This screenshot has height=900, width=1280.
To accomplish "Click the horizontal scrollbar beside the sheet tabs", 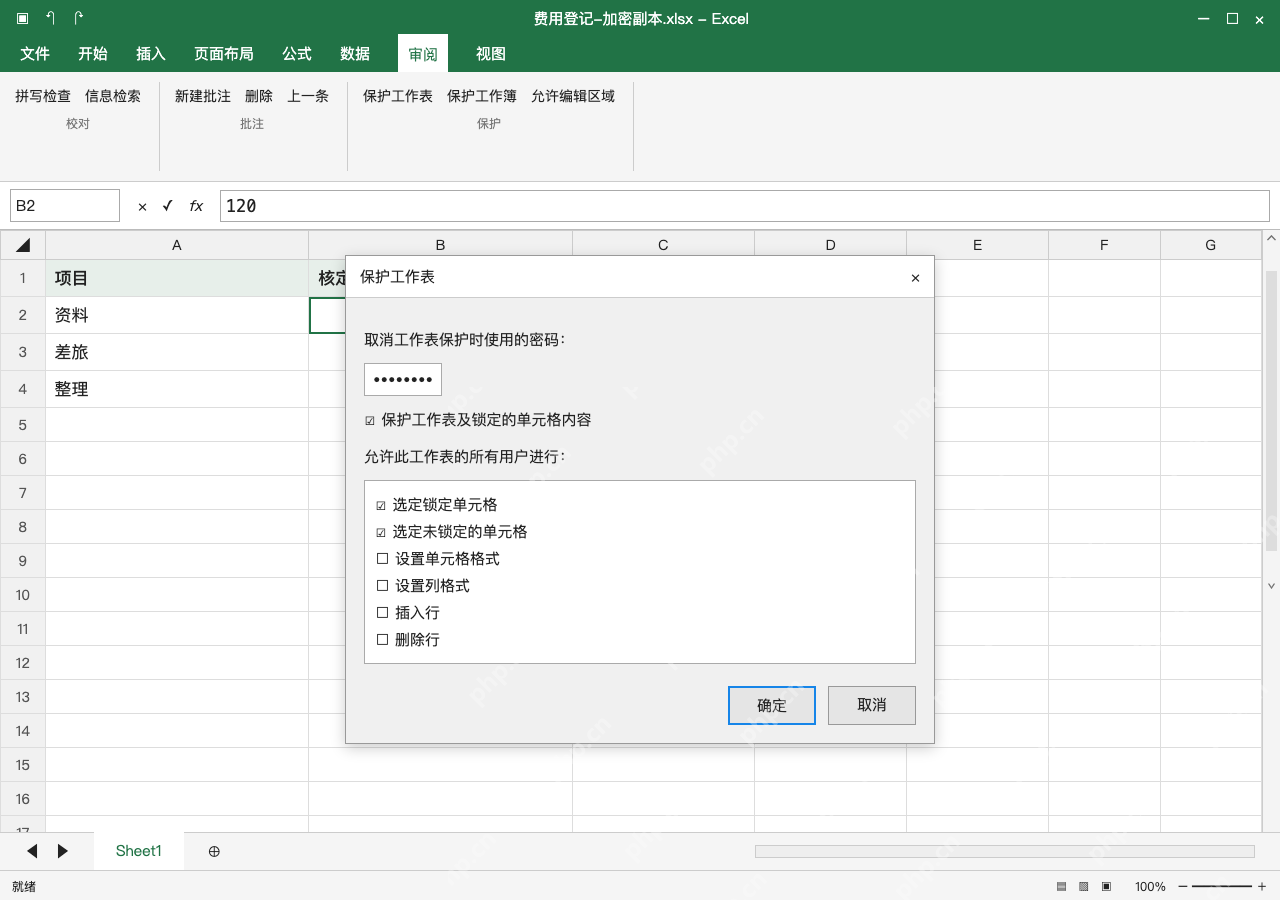I will pyautogui.click(x=1005, y=851).
